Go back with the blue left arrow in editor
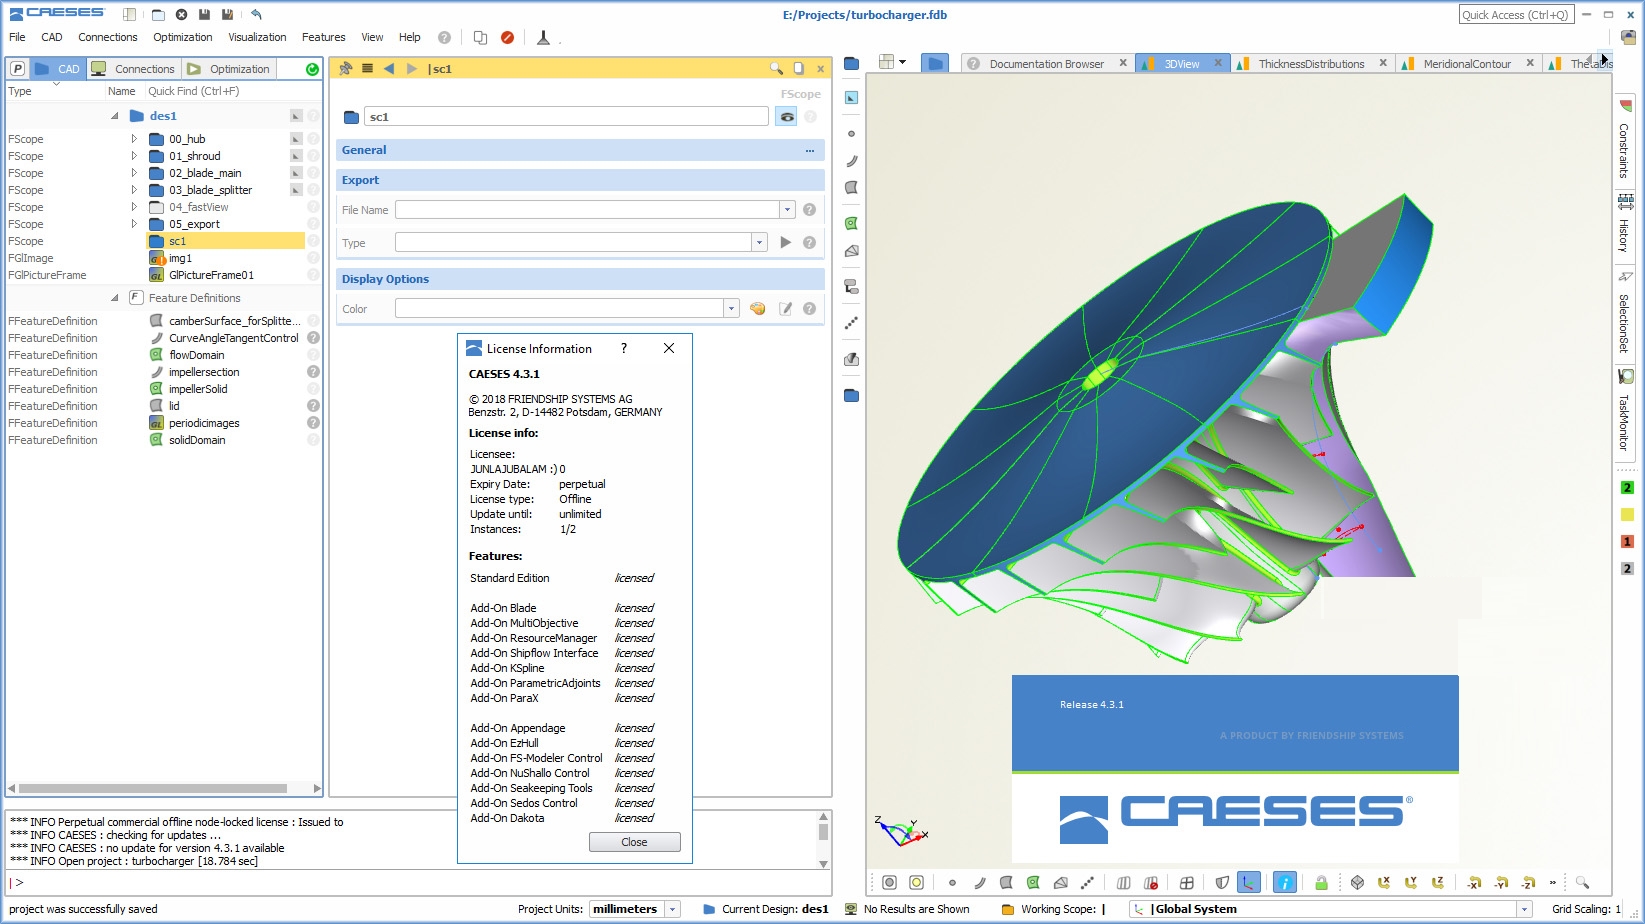Viewport: 1645px width, 924px height. click(389, 68)
